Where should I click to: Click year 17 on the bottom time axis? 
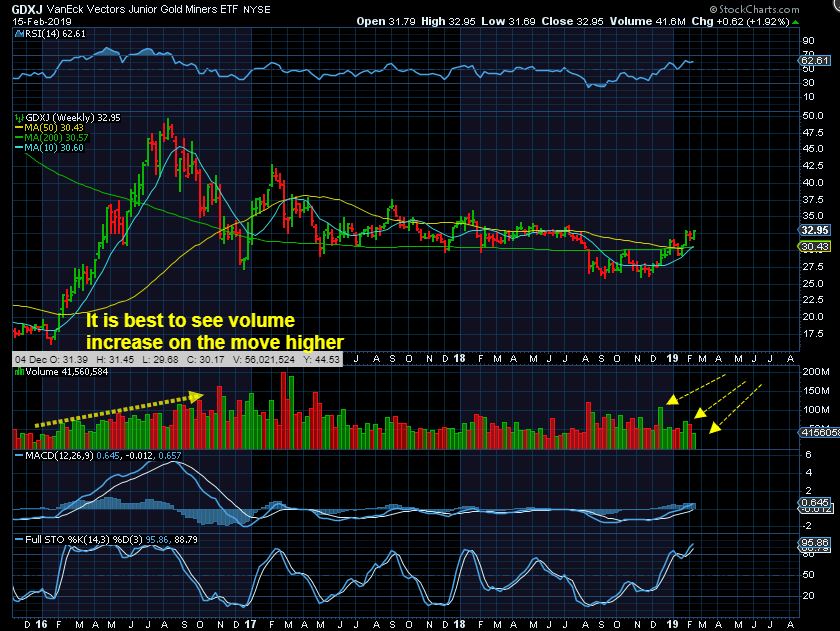coord(250,625)
